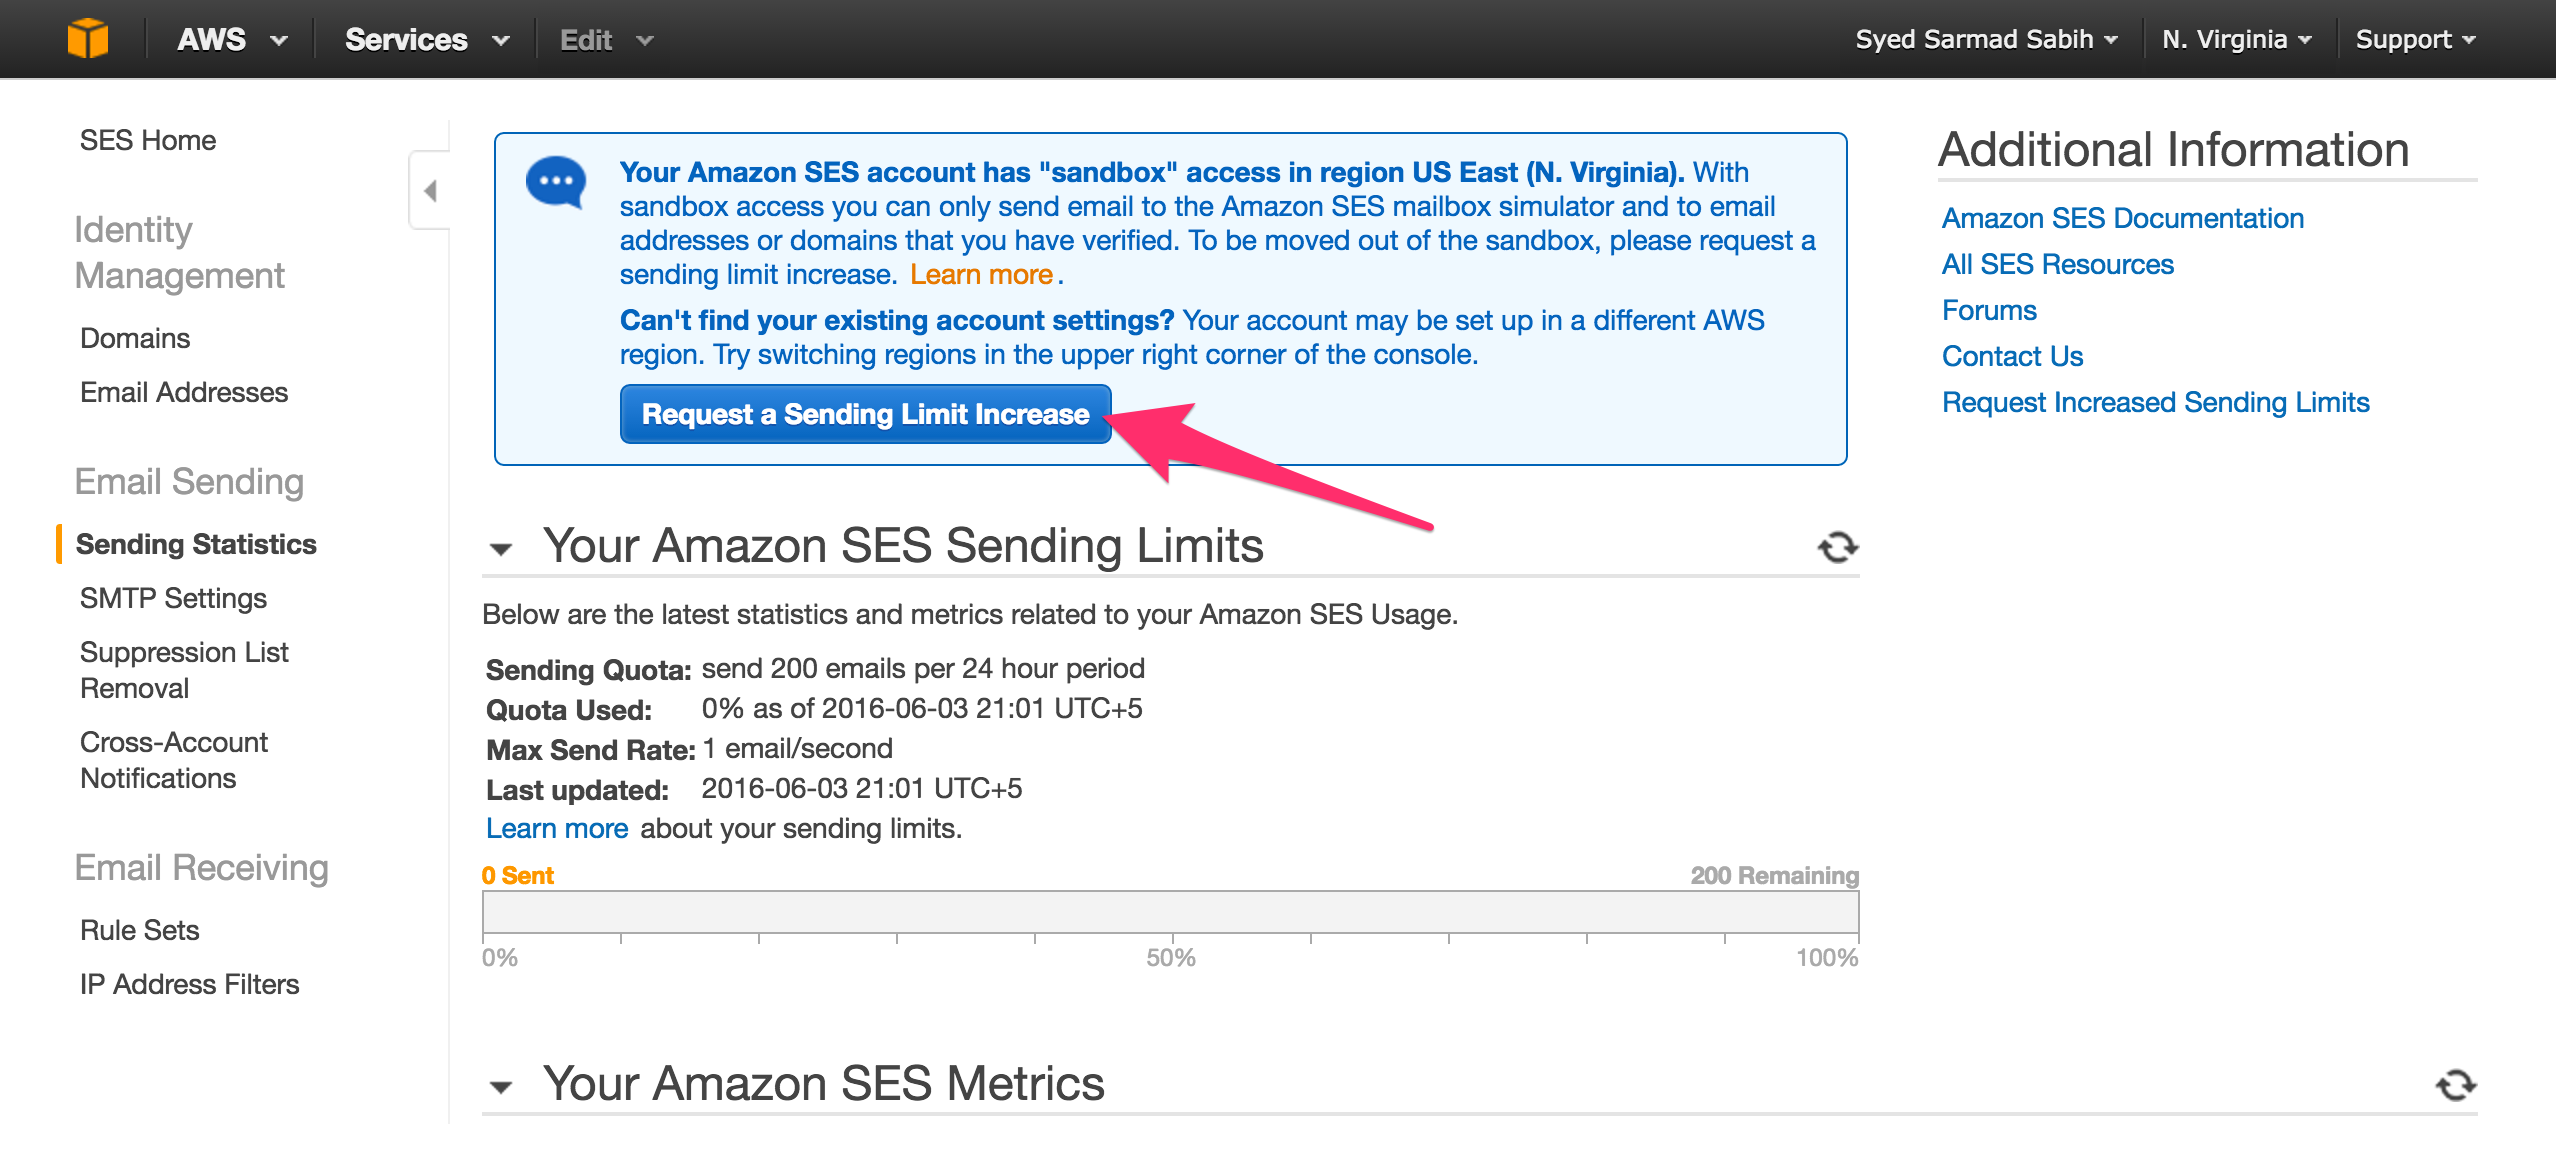Viewport: 2556px width, 1152px height.
Task: Go to SMTP Settings in sidebar
Action: click(x=173, y=598)
